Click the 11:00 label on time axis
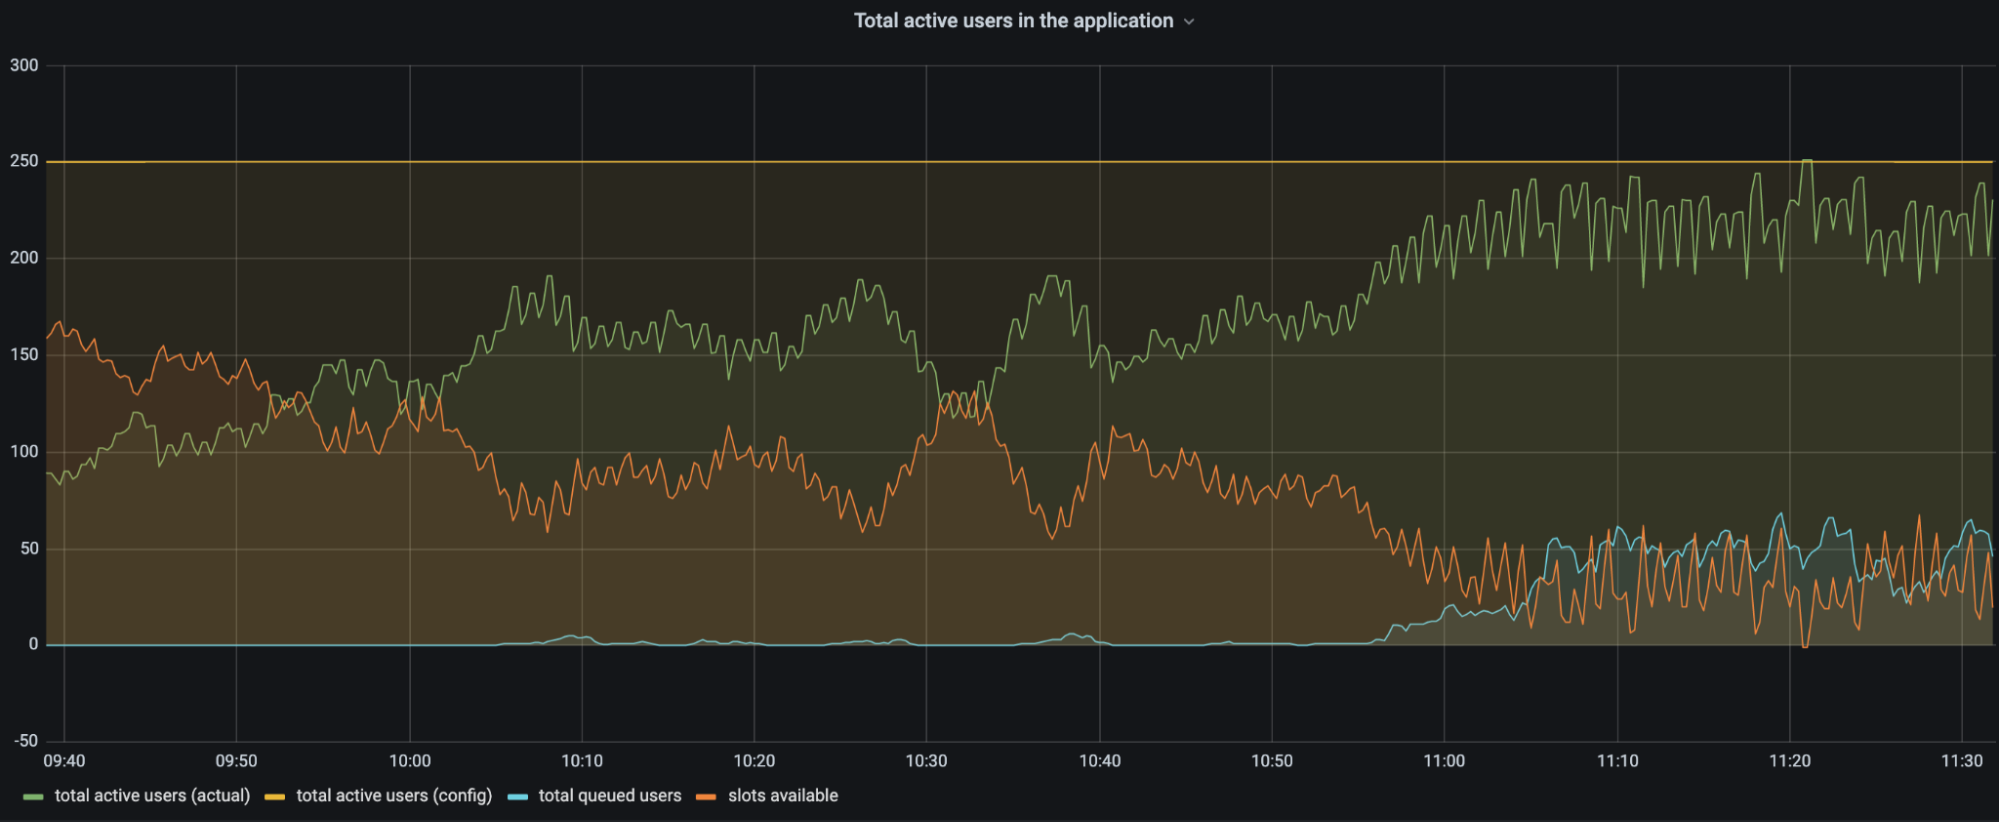 [1444, 761]
